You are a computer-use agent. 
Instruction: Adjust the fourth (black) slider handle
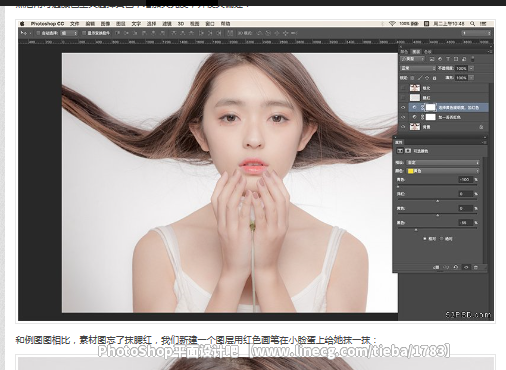416,230
